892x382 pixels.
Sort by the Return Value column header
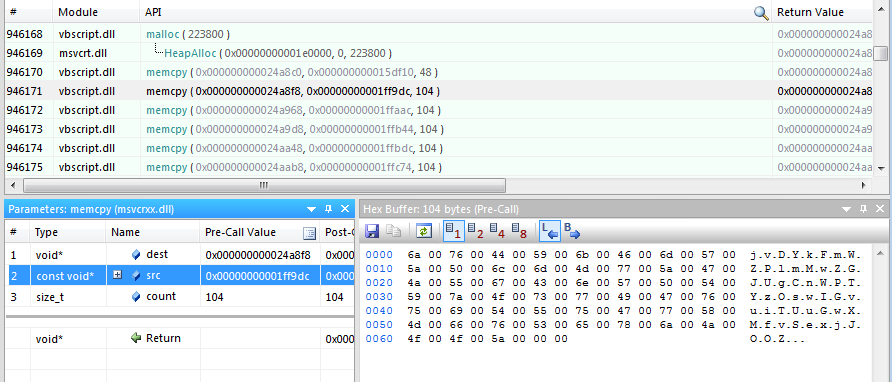point(821,12)
